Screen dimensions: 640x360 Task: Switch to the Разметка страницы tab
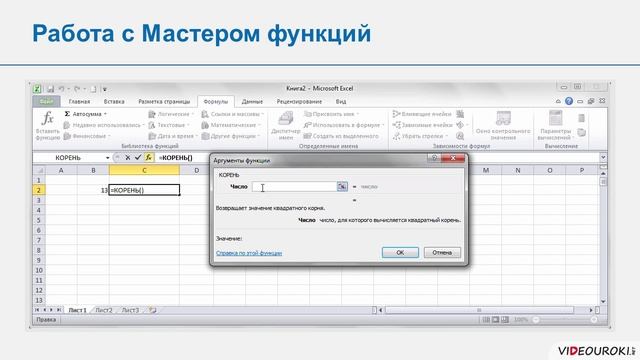click(x=164, y=101)
